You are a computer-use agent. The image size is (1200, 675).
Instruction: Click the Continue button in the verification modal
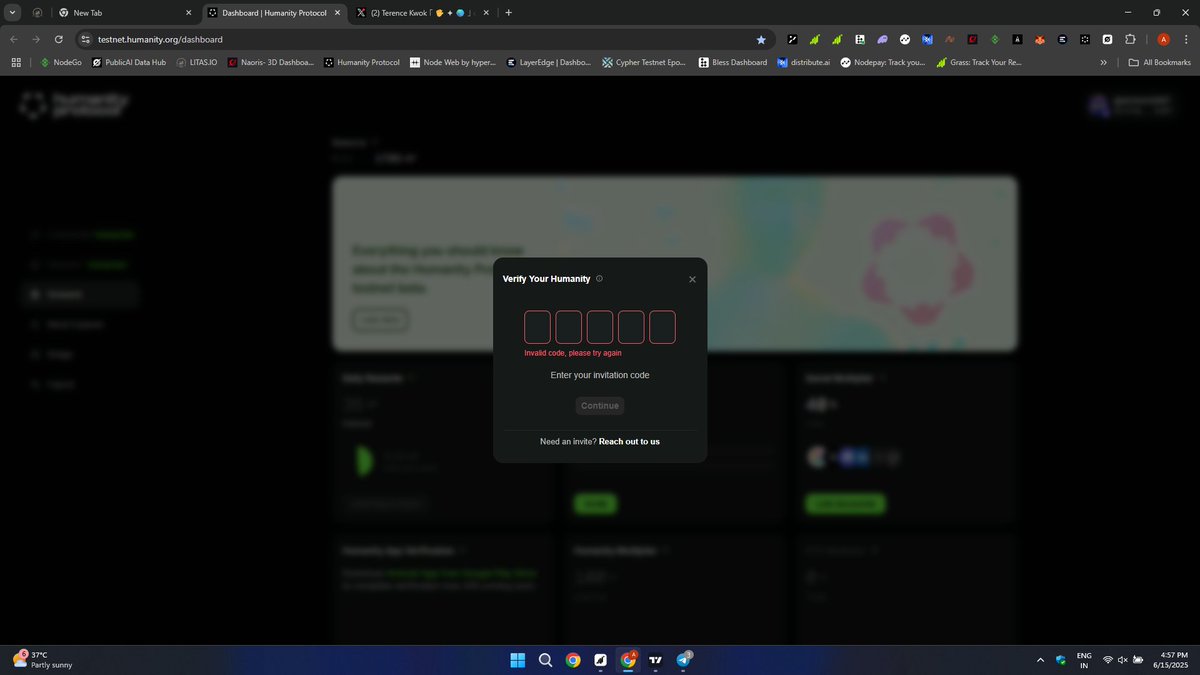click(x=599, y=405)
